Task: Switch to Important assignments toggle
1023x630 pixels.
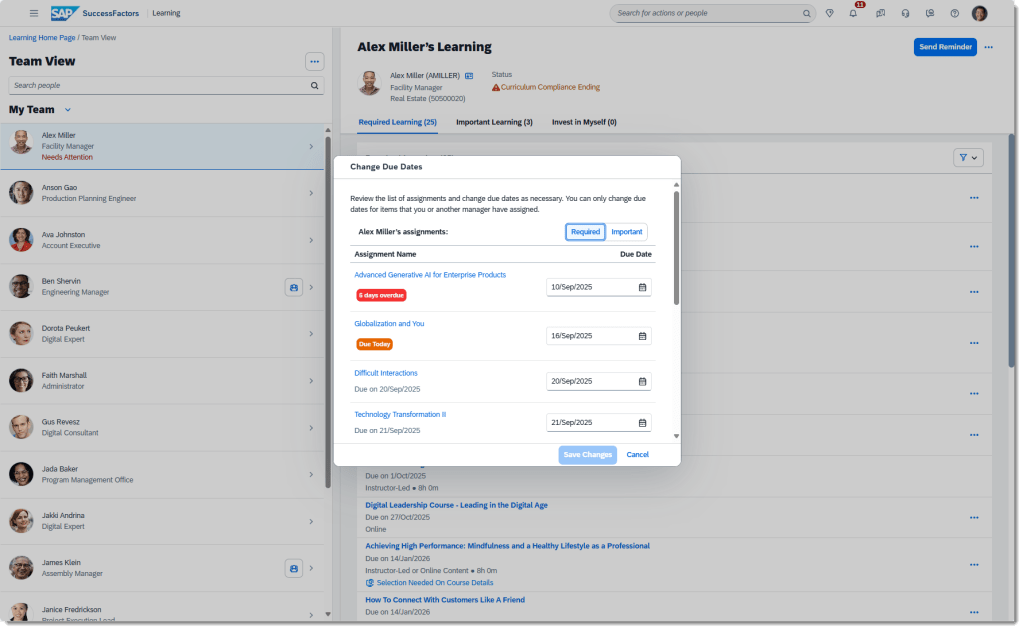Action: coord(627,232)
